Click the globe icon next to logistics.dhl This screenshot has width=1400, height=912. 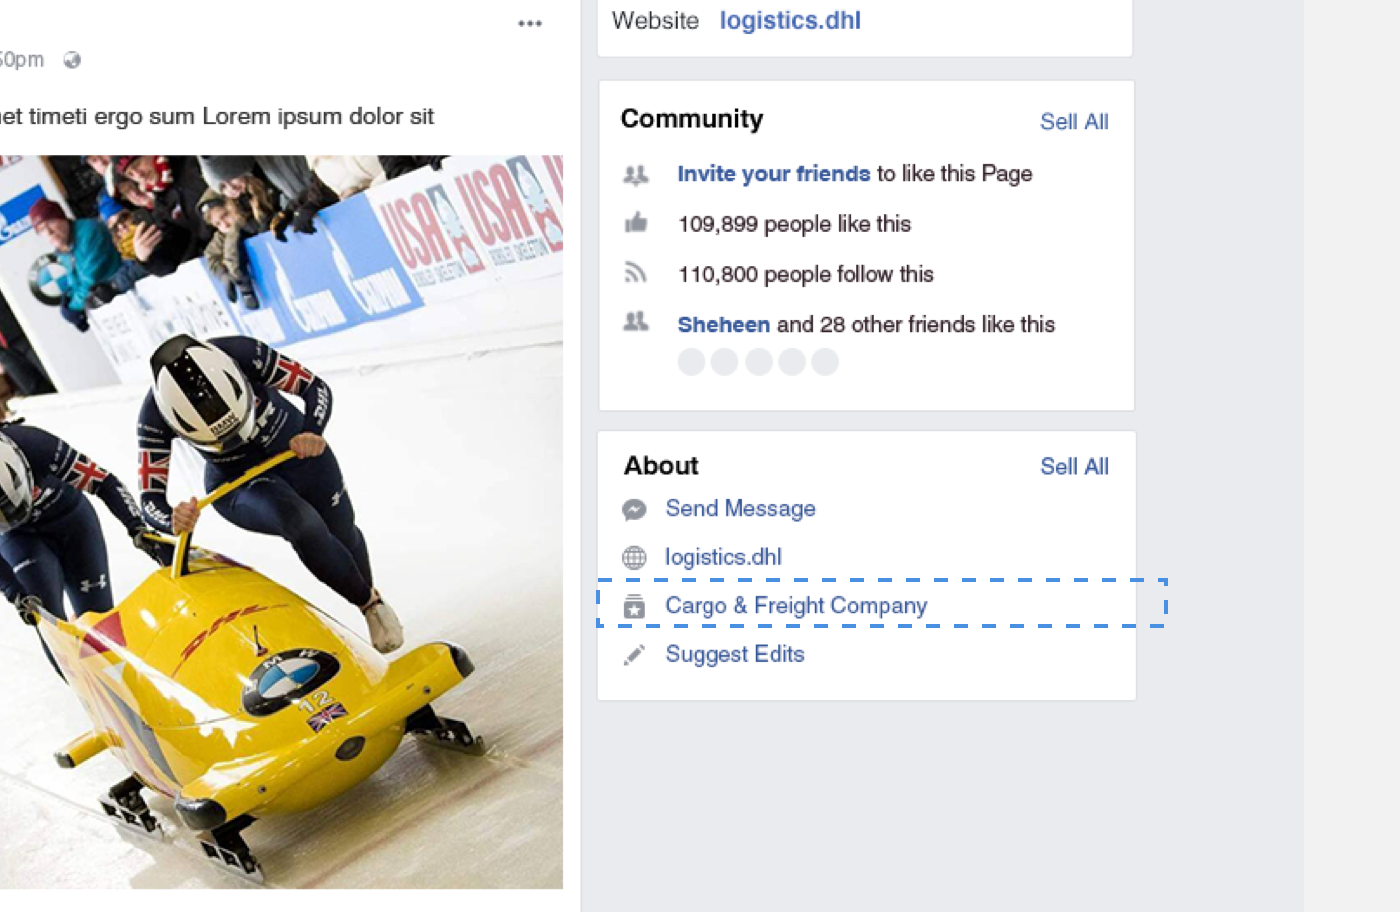point(634,558)
